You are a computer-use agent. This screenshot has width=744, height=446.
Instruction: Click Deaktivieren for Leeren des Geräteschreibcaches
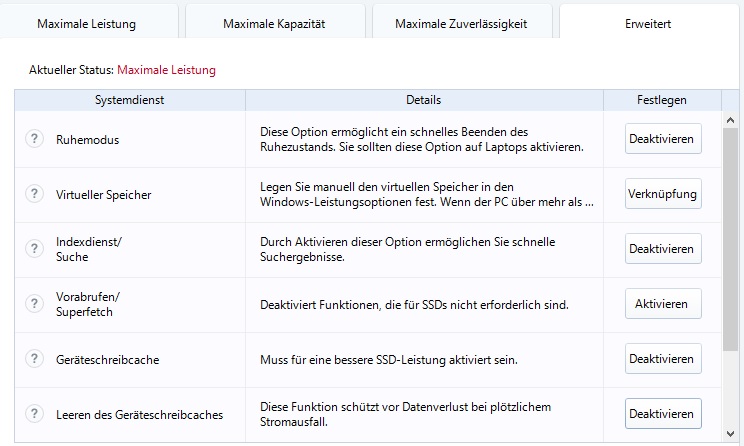[x=661, y=414]
